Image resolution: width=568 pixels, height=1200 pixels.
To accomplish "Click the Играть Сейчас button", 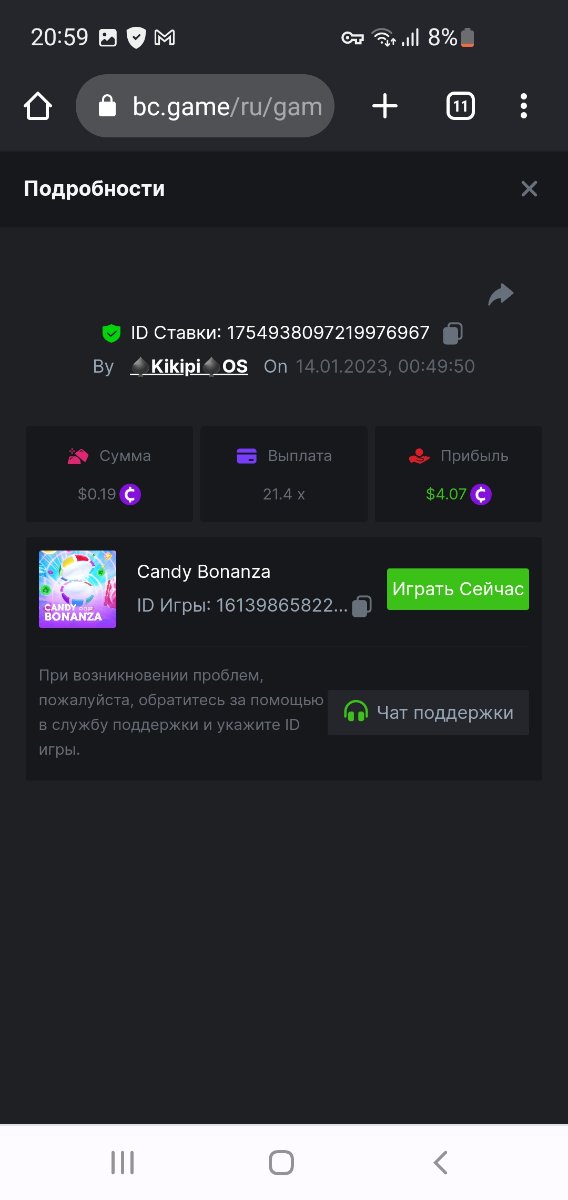I will [458, 589].
